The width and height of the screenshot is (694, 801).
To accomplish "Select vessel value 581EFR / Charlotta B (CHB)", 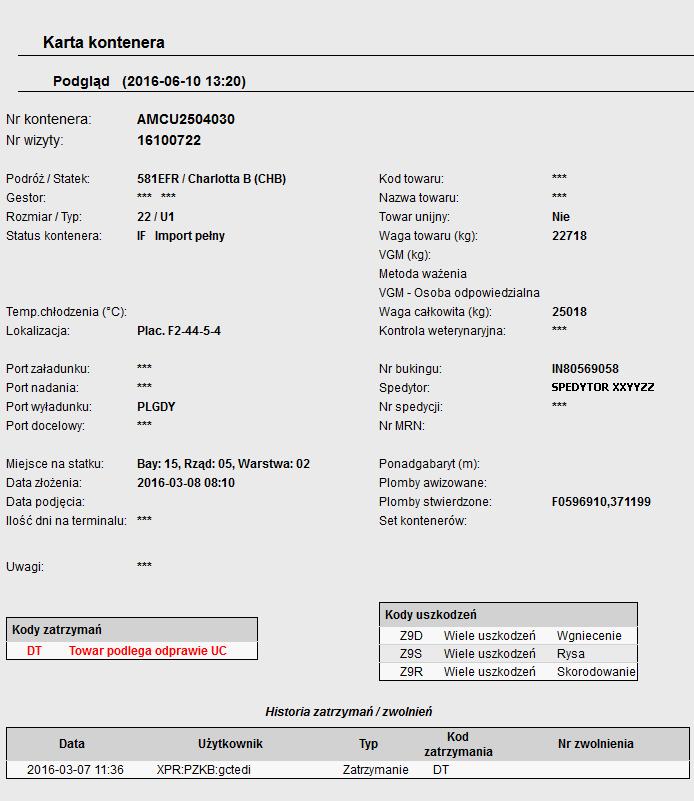I will (x=211, y=179).
